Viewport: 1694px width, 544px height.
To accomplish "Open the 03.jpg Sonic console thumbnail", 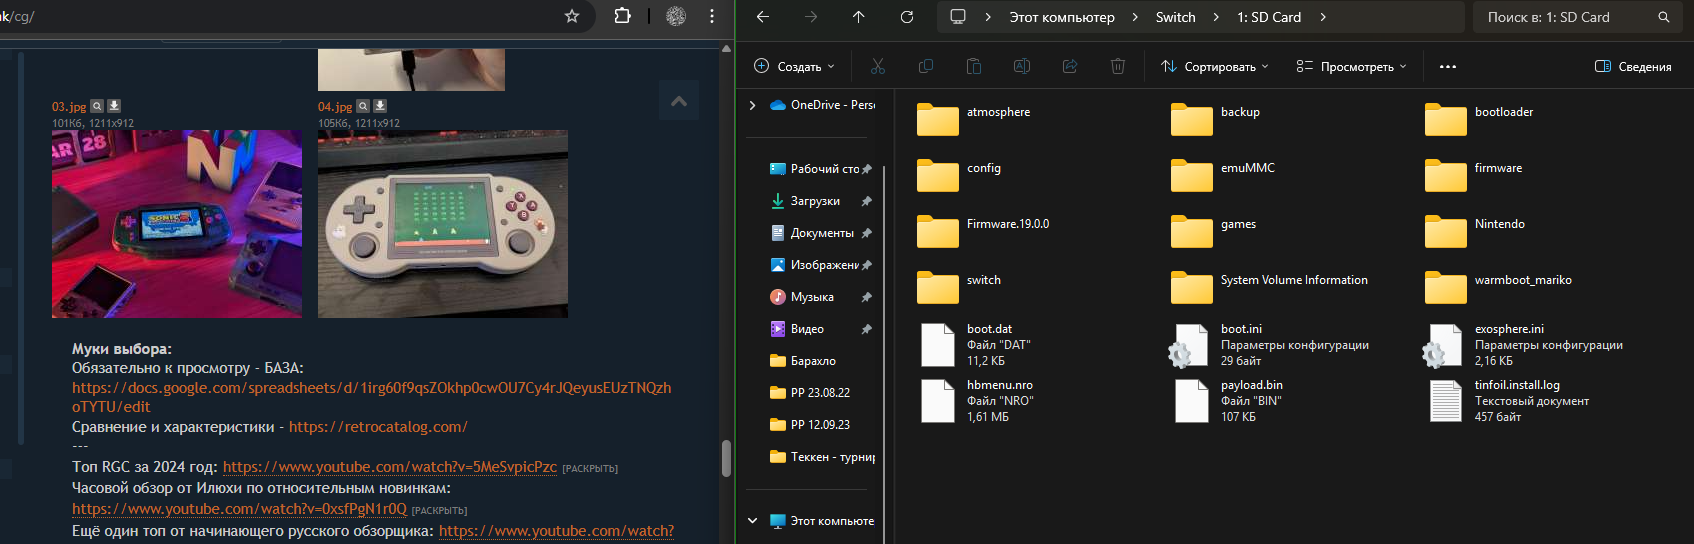I will (x=177, y=224).
